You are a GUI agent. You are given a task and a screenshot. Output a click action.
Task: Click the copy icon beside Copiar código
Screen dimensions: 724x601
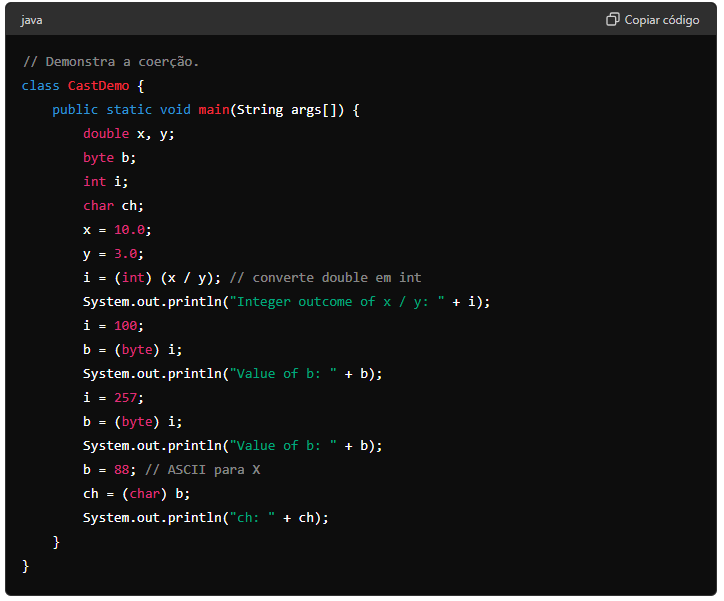(612, 19)
